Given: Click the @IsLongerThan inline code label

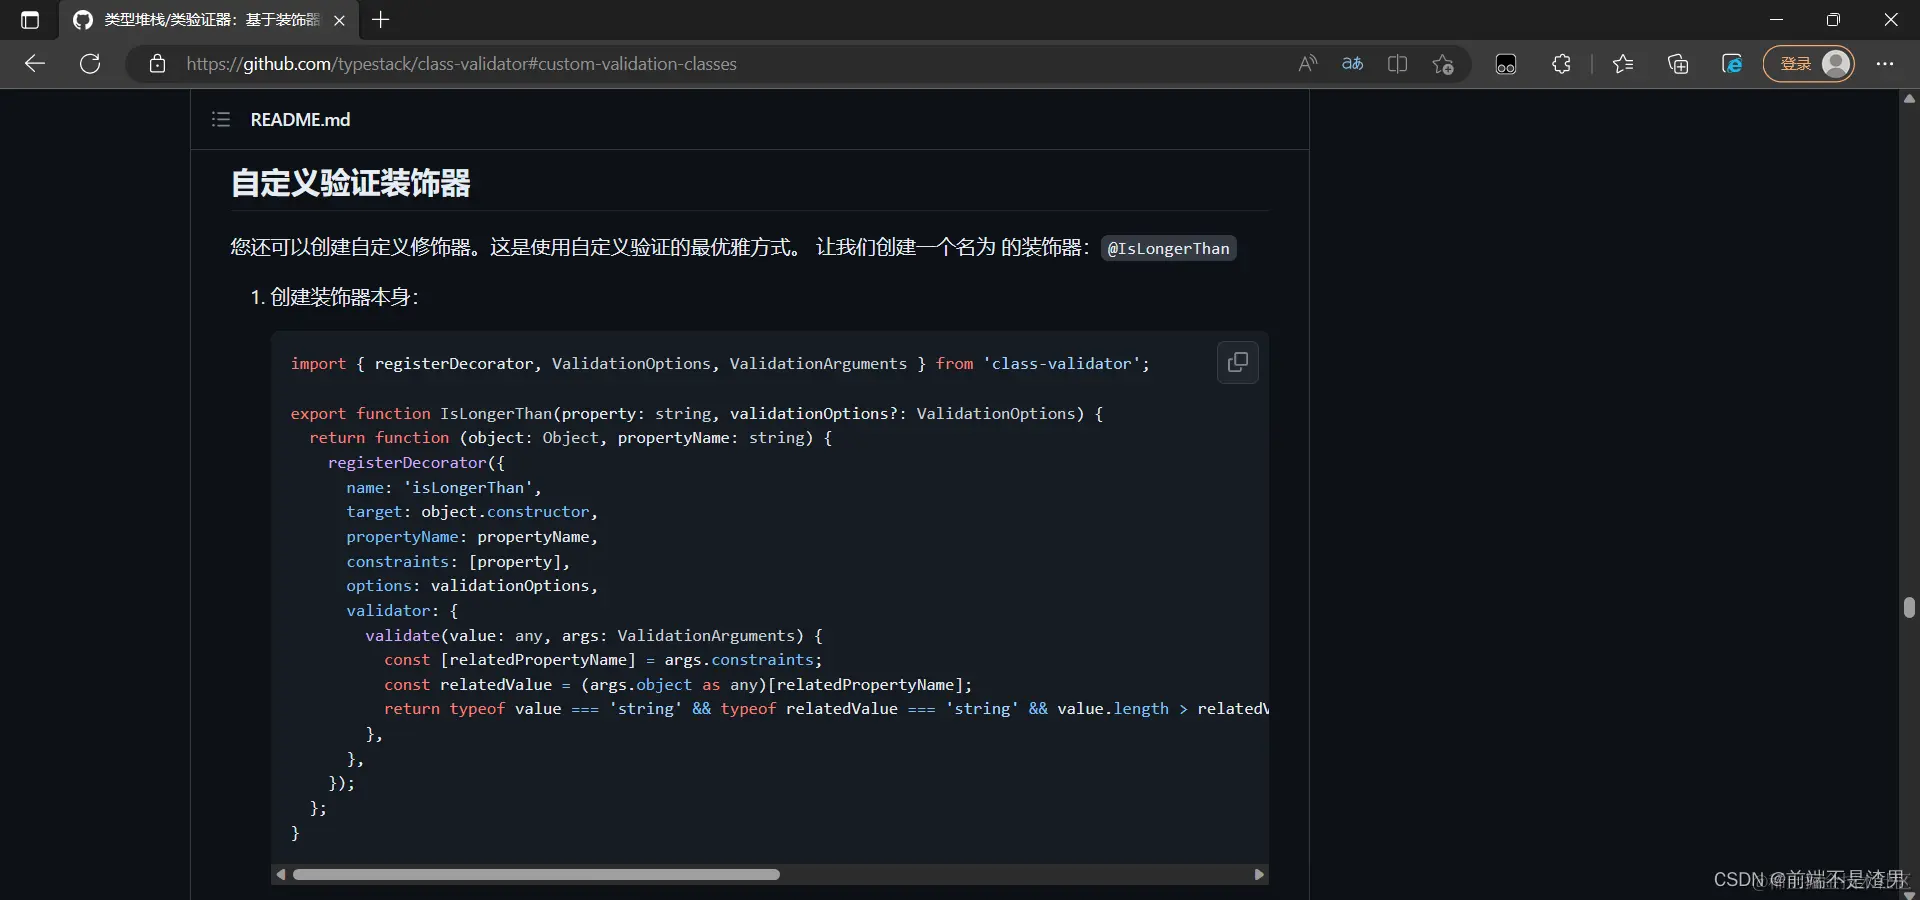Looking at the screenshot, I should [x=1168, y=248].
